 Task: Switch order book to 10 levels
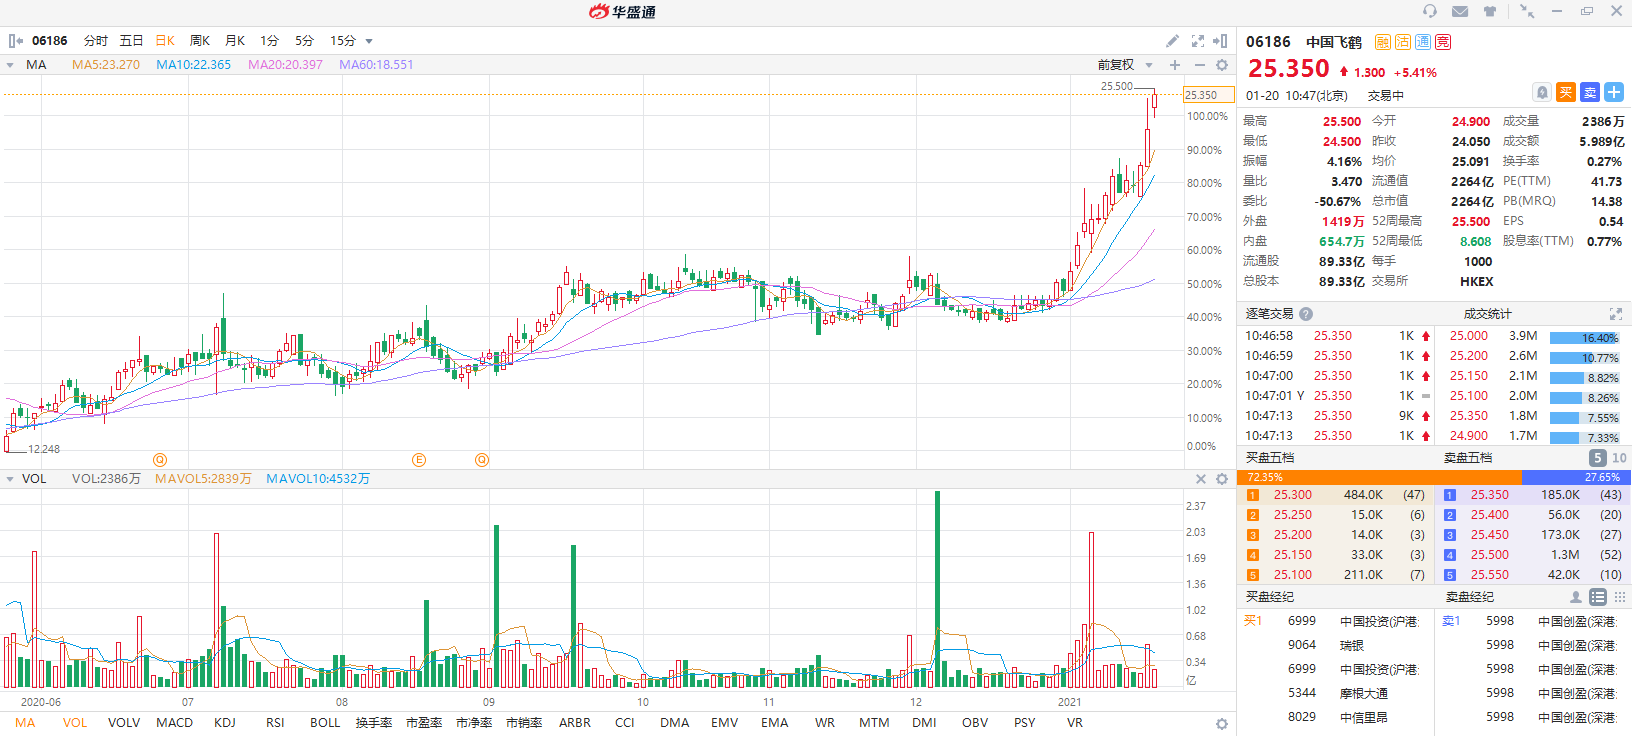click(1619, 458)
